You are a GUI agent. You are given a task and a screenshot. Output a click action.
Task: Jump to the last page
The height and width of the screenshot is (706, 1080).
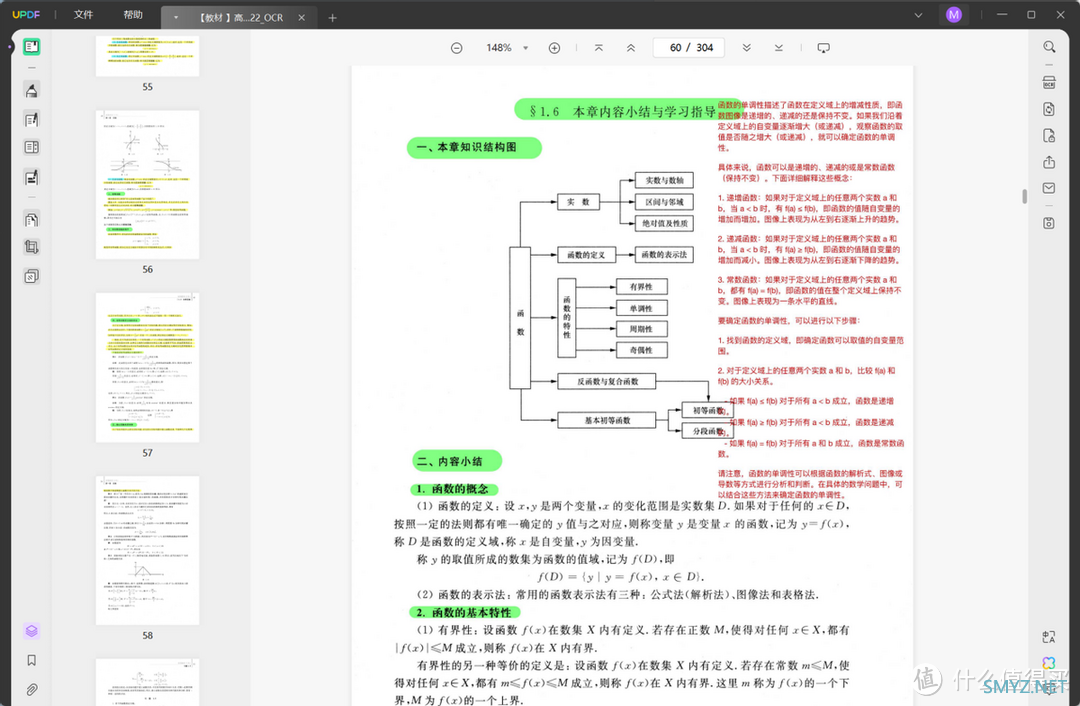[778, 48]
